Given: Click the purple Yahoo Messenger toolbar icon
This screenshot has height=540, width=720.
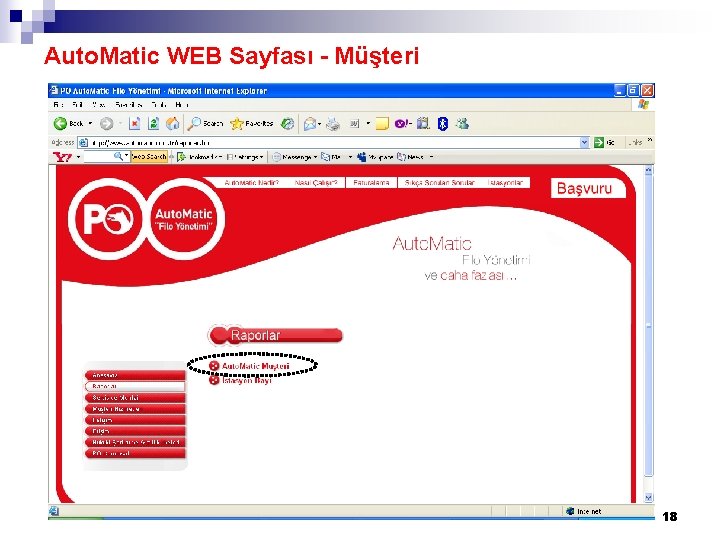Looking at the screenshot, I should click(x=403, y=124).
